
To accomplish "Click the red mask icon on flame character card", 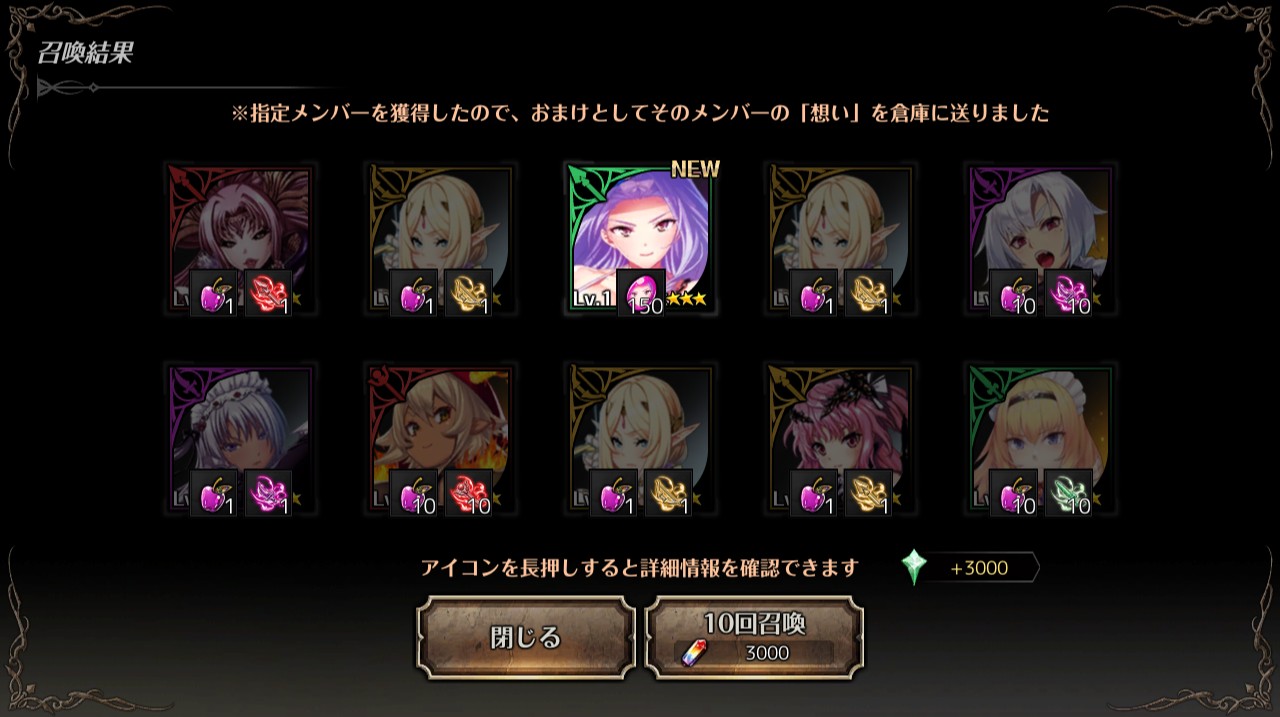I will (x=468, y=493).
